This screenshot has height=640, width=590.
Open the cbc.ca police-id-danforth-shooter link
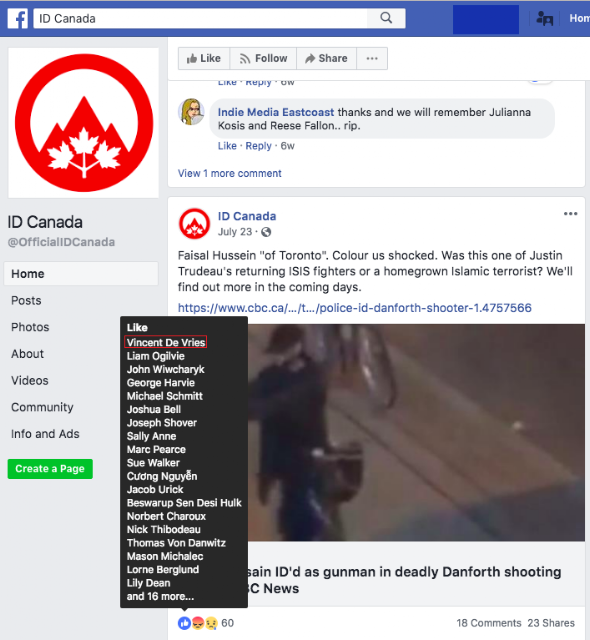(x=355, y=308)
